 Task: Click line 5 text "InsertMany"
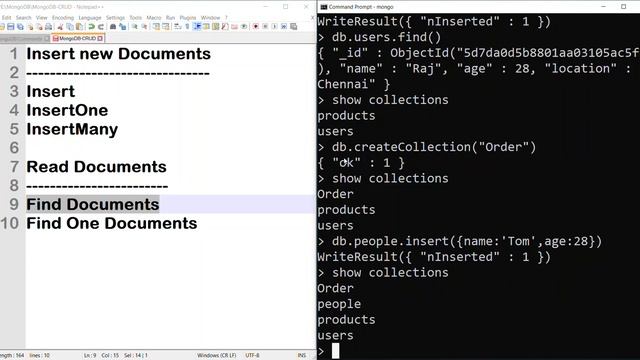(72, 129)
